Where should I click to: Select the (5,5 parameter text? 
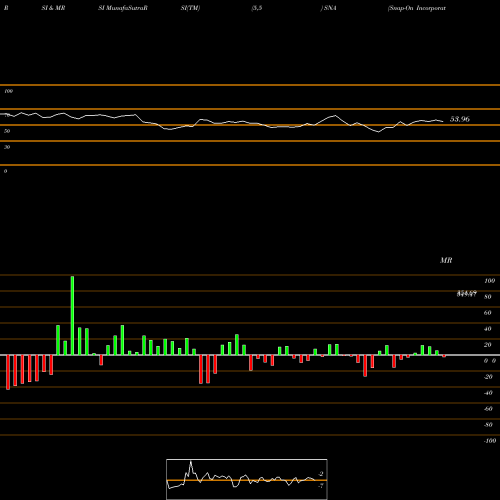pos(257,8)
